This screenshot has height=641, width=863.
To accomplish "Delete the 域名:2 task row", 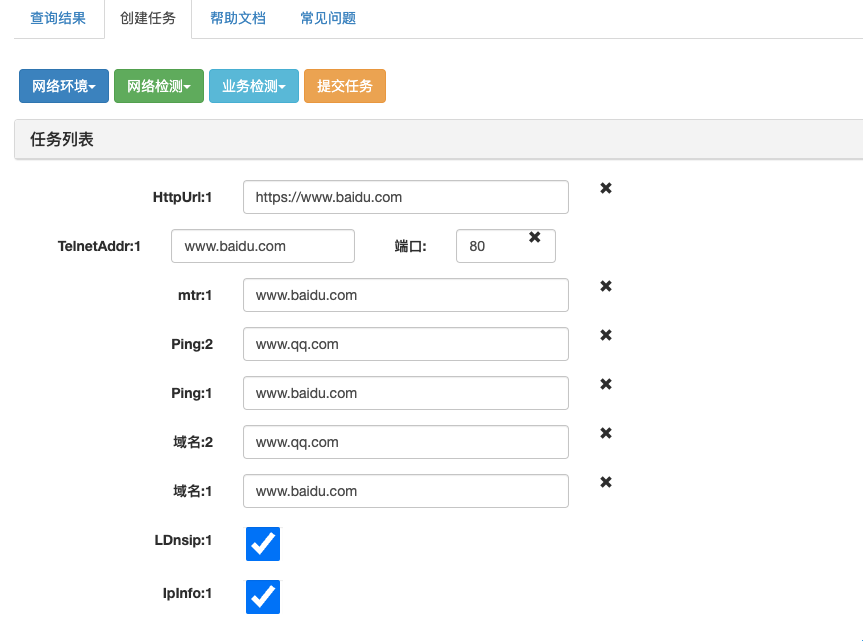I will pyautogui.click(x=605, y=433).
